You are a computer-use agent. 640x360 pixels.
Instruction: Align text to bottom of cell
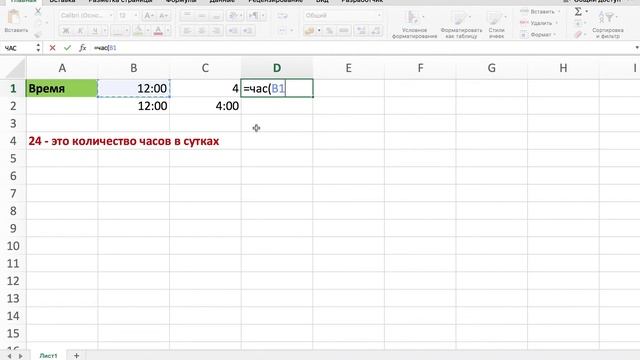(216, 16)
